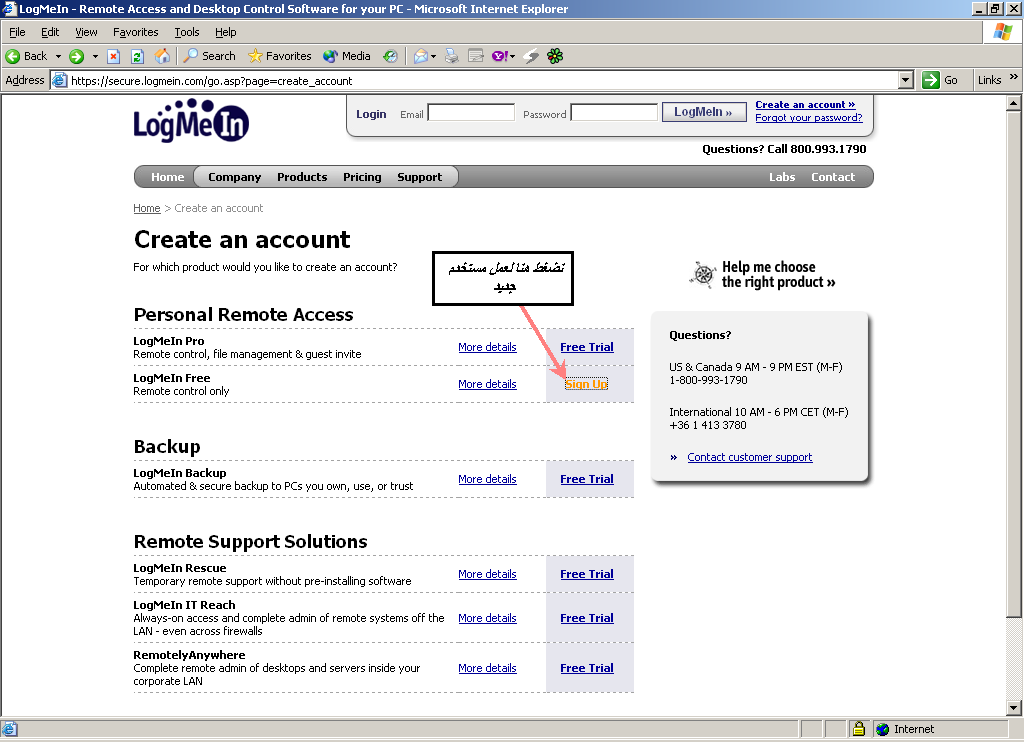Click the Home breadcrumb link
Screen dimensions: 1024x742
146,208
